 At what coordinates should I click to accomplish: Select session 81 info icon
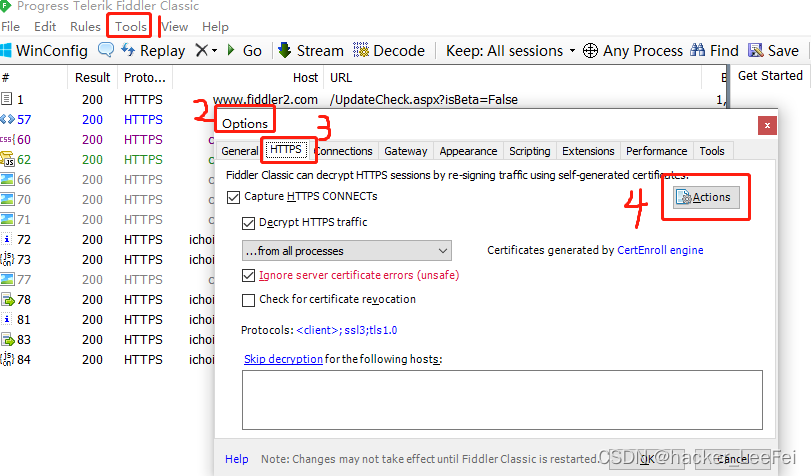pos(7,319)
